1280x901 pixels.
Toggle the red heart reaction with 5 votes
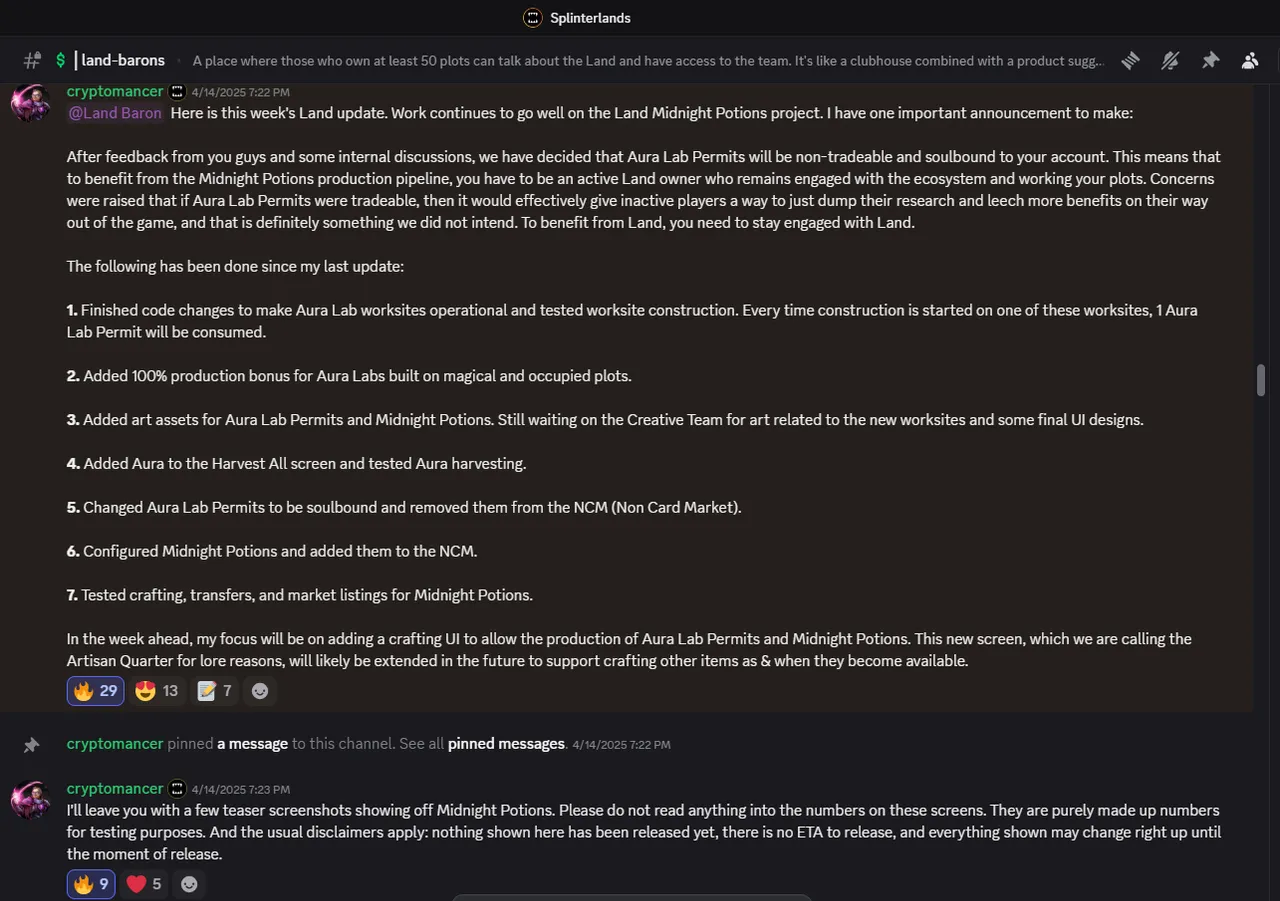click(144, 884)
